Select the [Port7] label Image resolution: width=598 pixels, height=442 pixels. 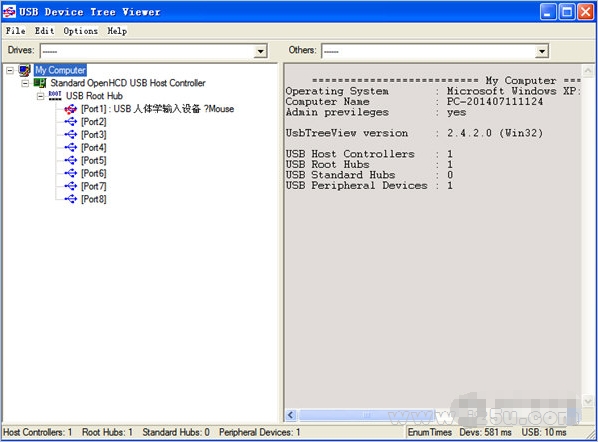[94, 186]
